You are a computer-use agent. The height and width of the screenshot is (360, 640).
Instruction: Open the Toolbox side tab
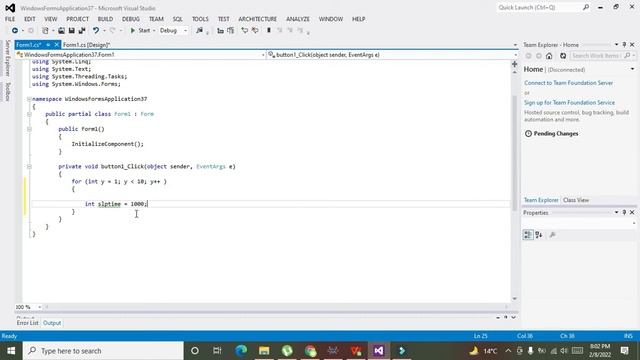(7, 91)
